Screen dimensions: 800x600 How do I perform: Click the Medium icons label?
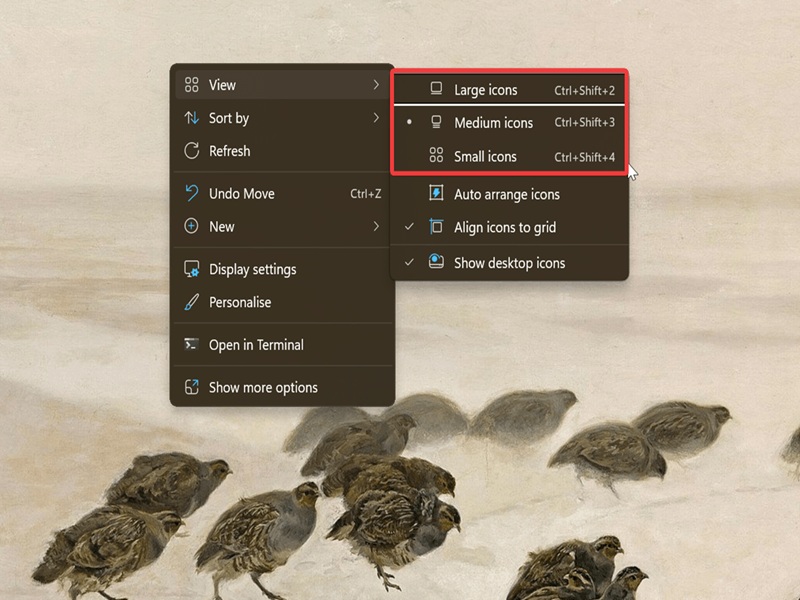pyautogui.click(x=493, y=123)
